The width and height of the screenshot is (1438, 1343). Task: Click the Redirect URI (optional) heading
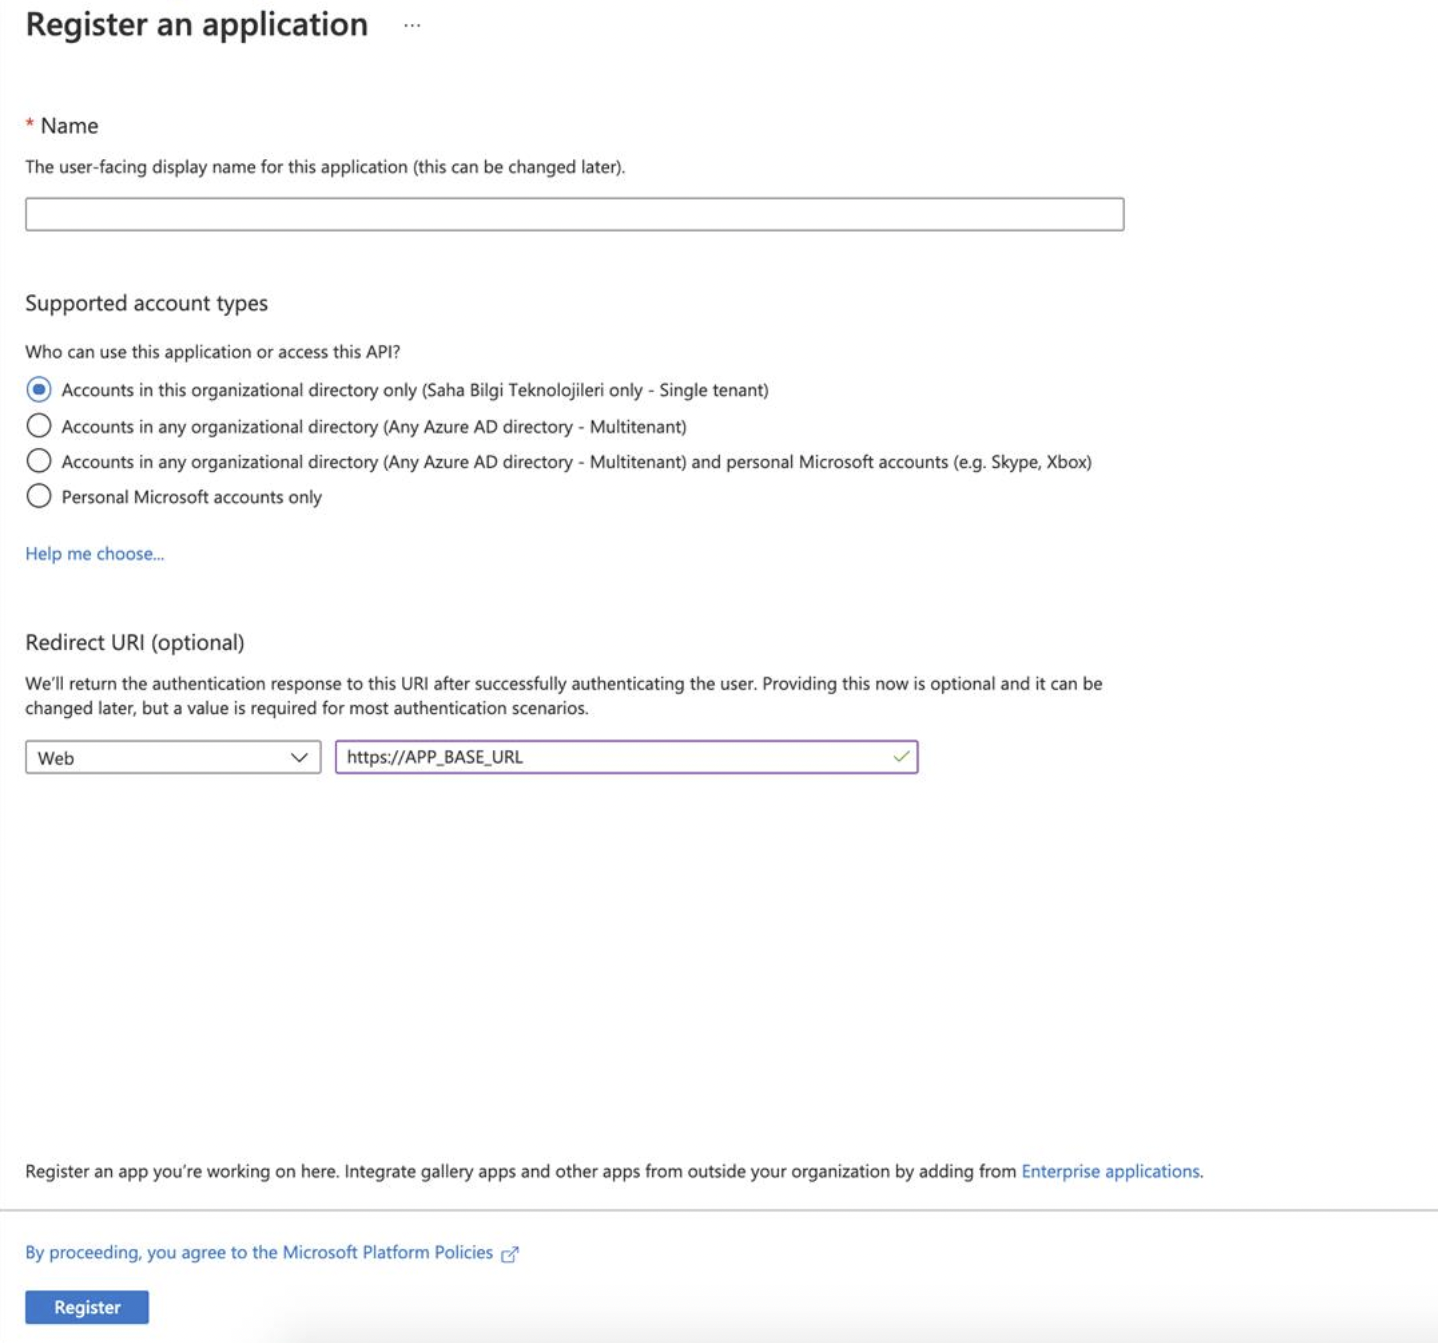coord(135,642)
